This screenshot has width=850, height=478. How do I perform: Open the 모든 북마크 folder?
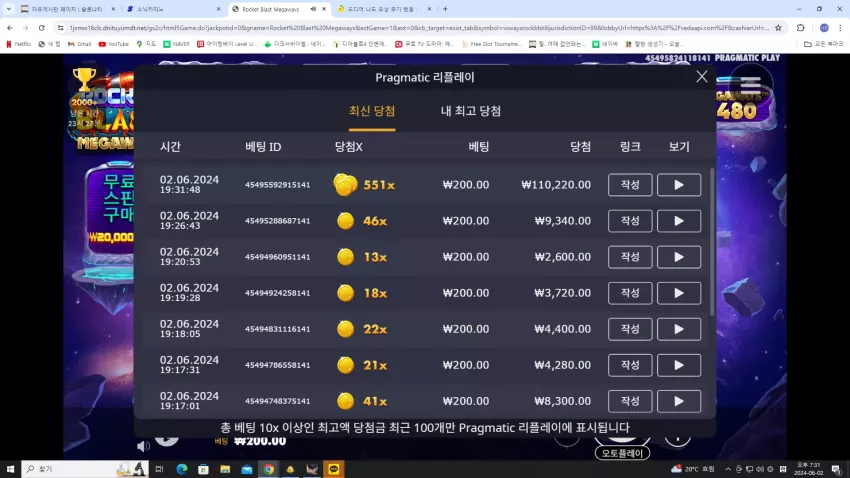(825, 44)
